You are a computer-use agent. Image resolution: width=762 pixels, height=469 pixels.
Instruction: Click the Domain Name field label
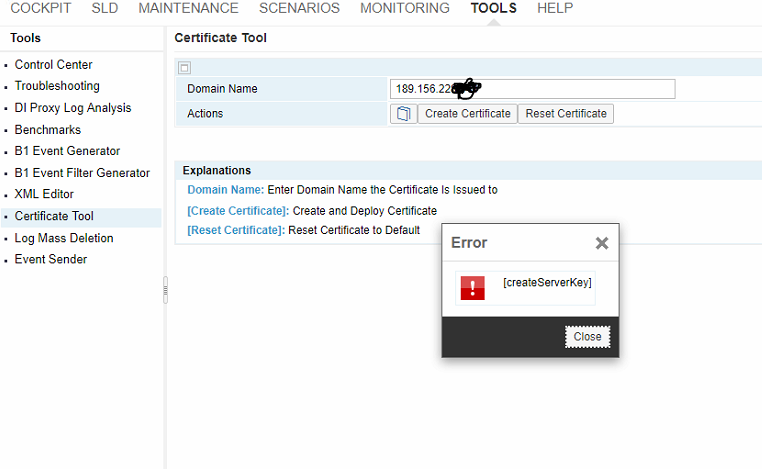[x=222, y=89]
